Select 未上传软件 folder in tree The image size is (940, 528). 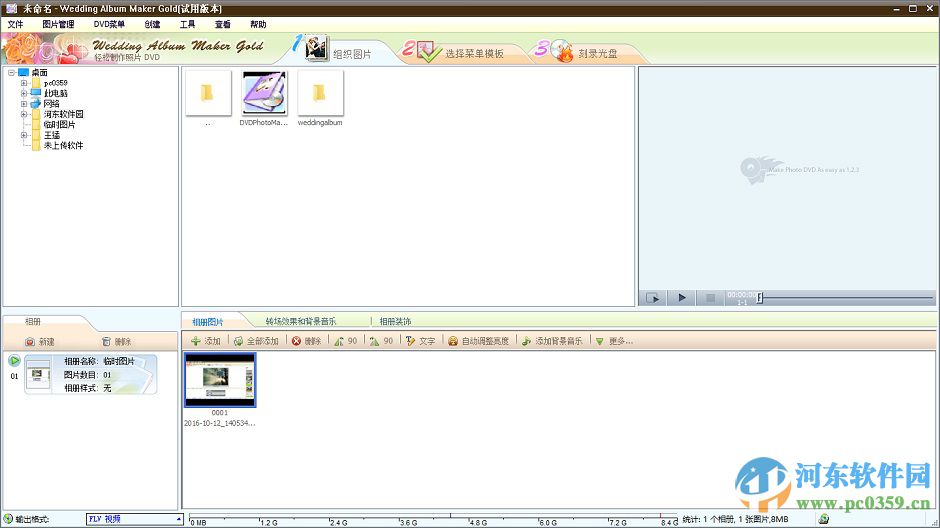click(64, 146)
